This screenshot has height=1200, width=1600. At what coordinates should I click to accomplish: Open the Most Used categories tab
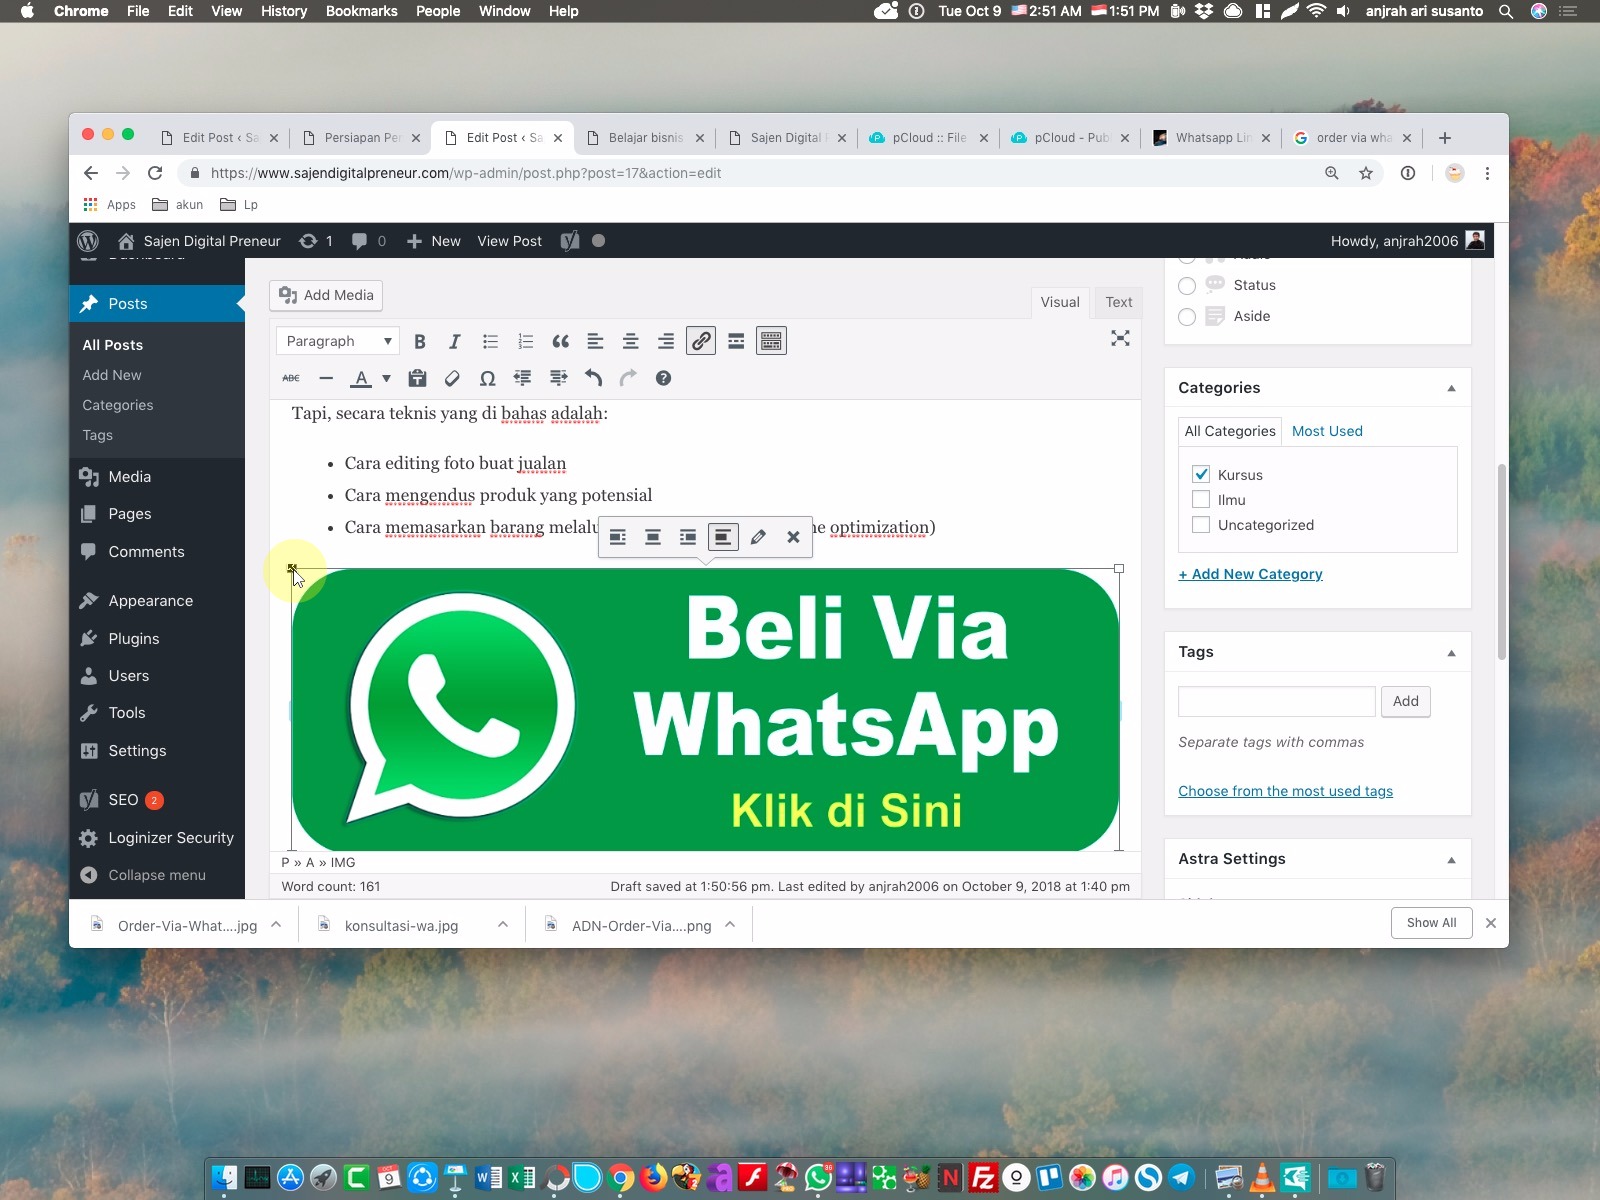(x=1327, y=431)
